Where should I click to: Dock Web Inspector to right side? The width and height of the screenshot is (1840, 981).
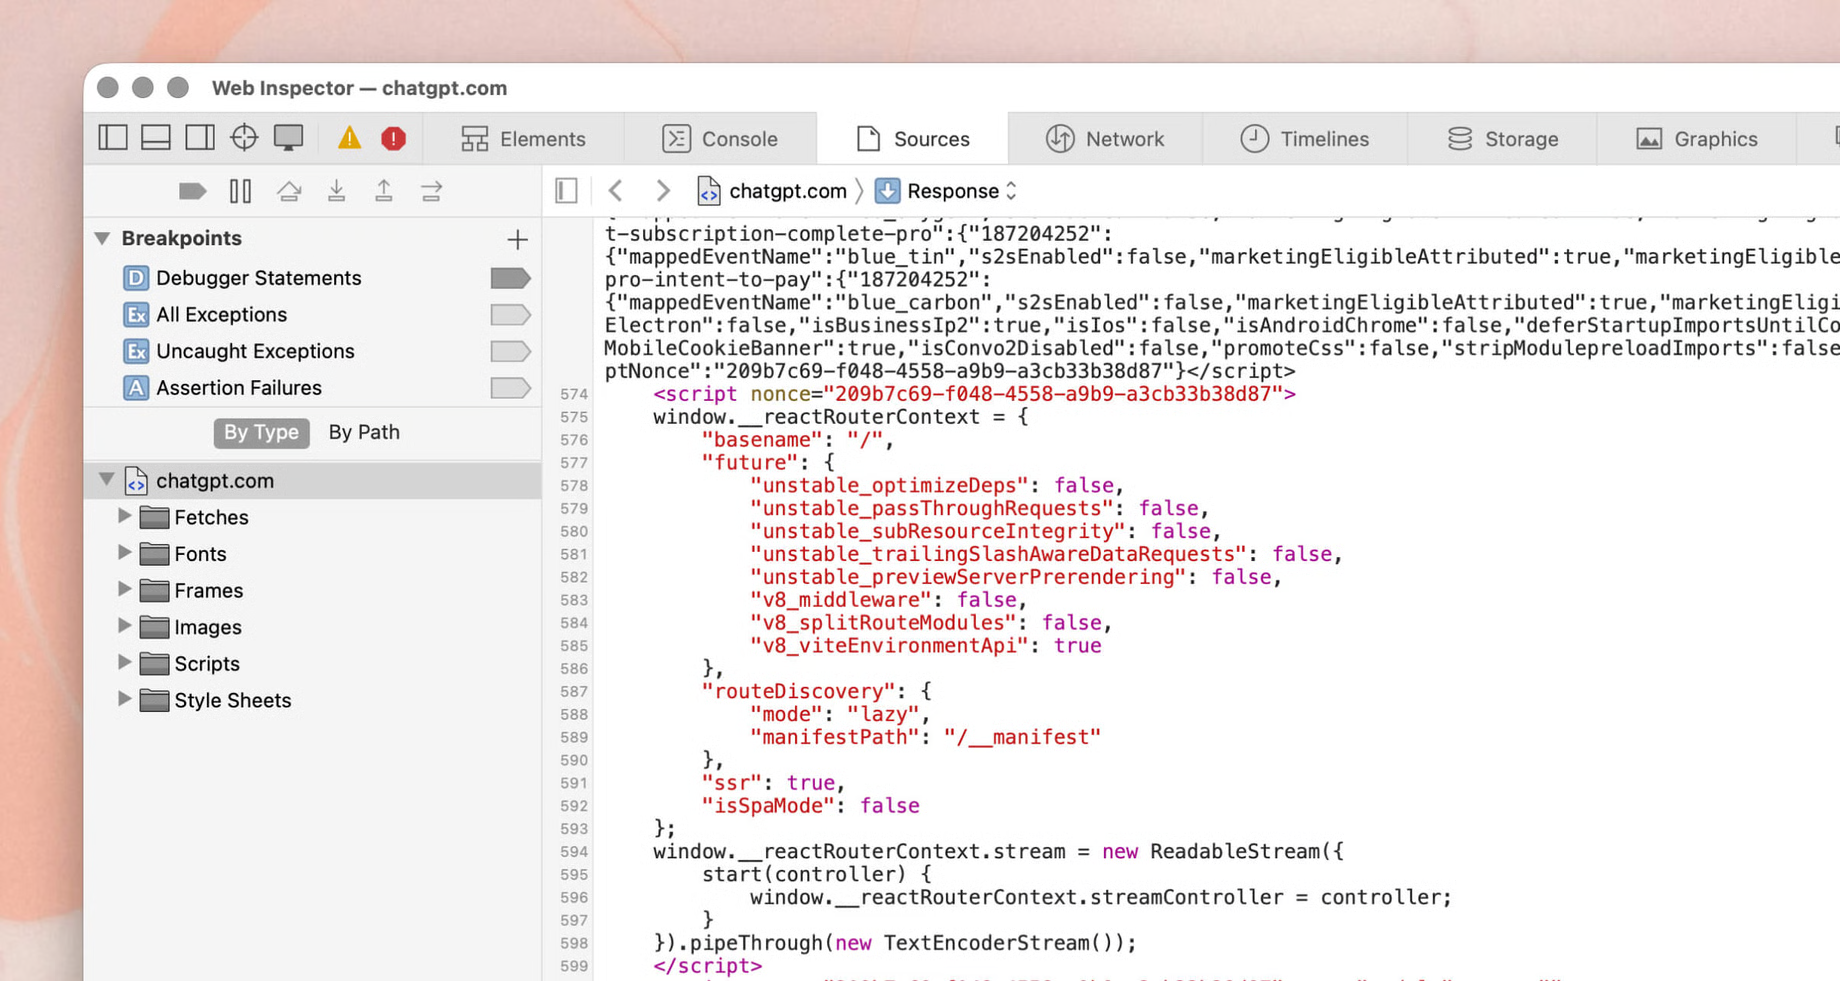[x=200, y=138]
